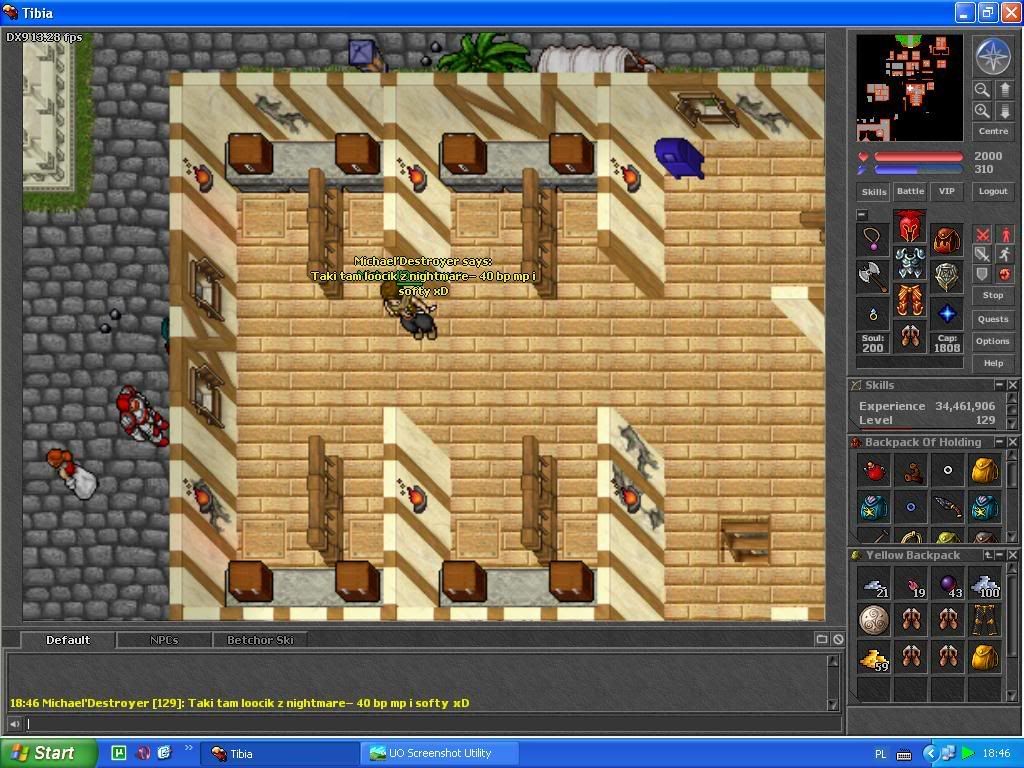Open the Betchor Ski chat tab
Screen dimensions: 1024x768
point(260,640)
